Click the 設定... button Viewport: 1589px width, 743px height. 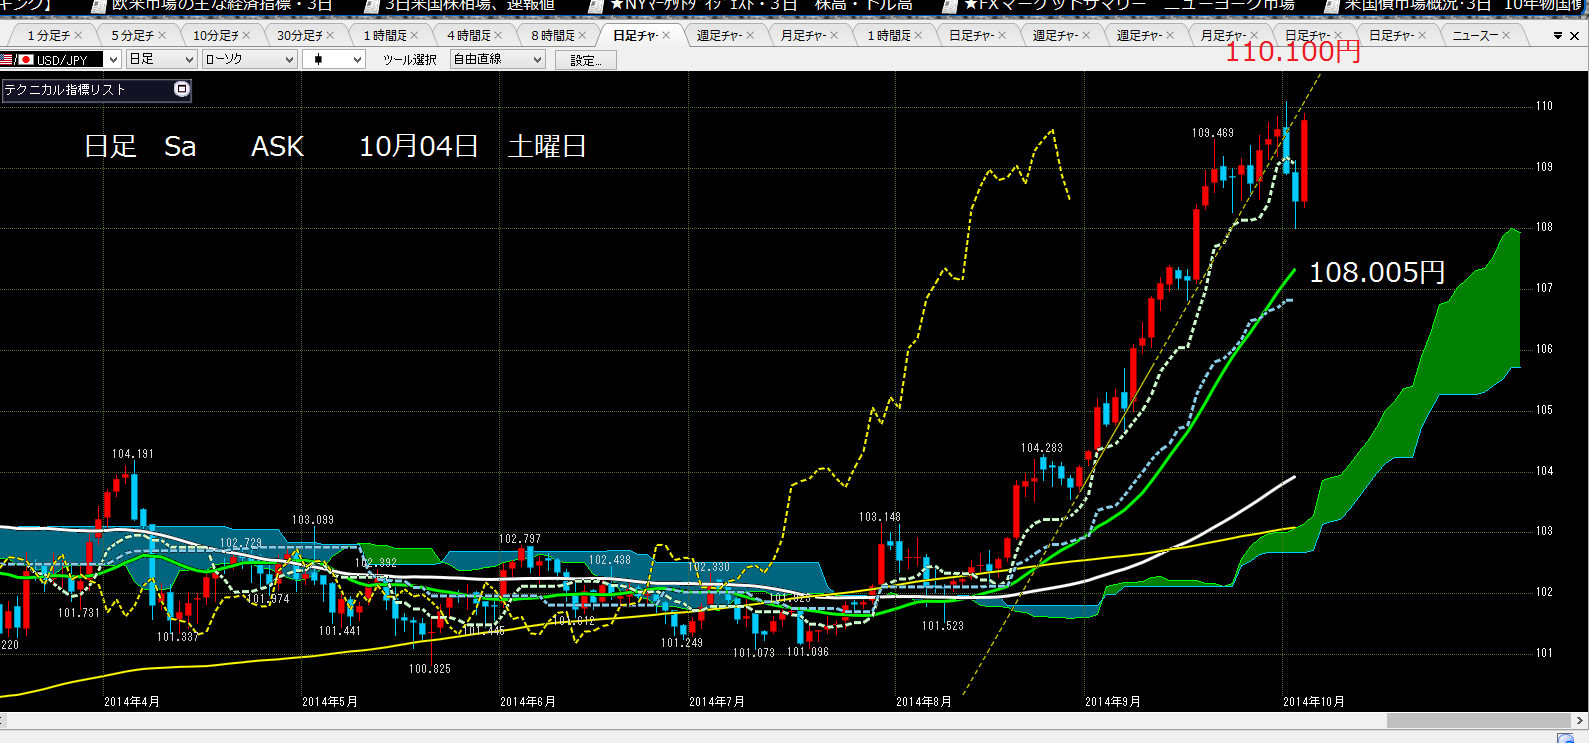585,60
